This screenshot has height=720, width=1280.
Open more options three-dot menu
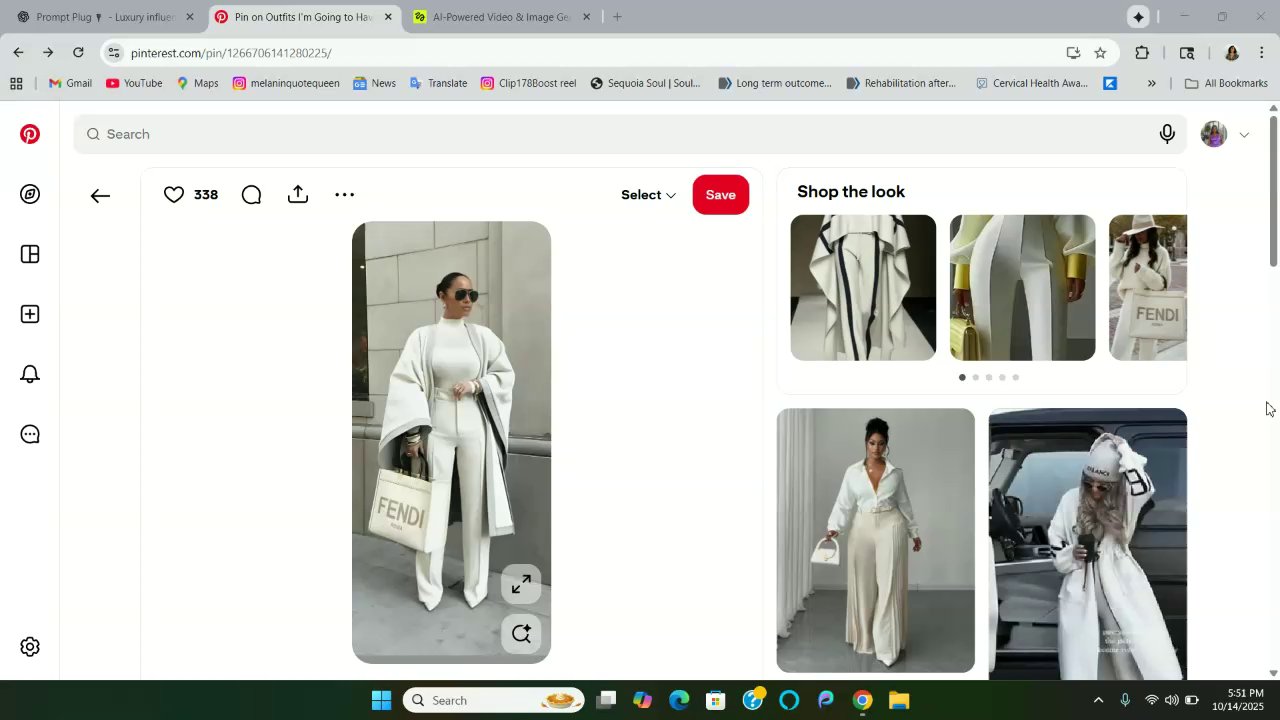[344, 195]
